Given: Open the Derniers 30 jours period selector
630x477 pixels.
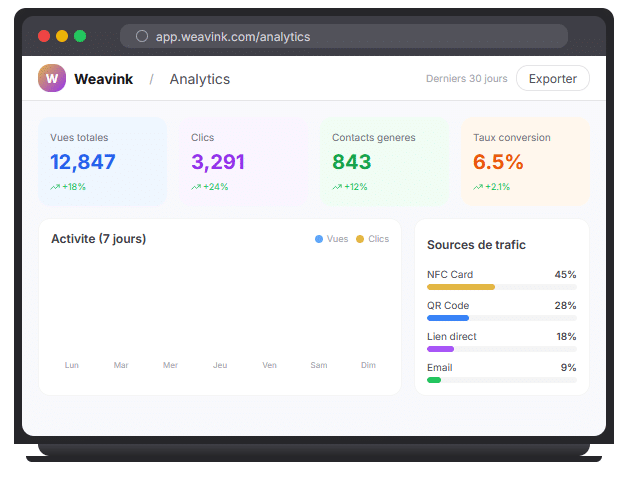Looking at the screenshot, I should click(466, 79).
